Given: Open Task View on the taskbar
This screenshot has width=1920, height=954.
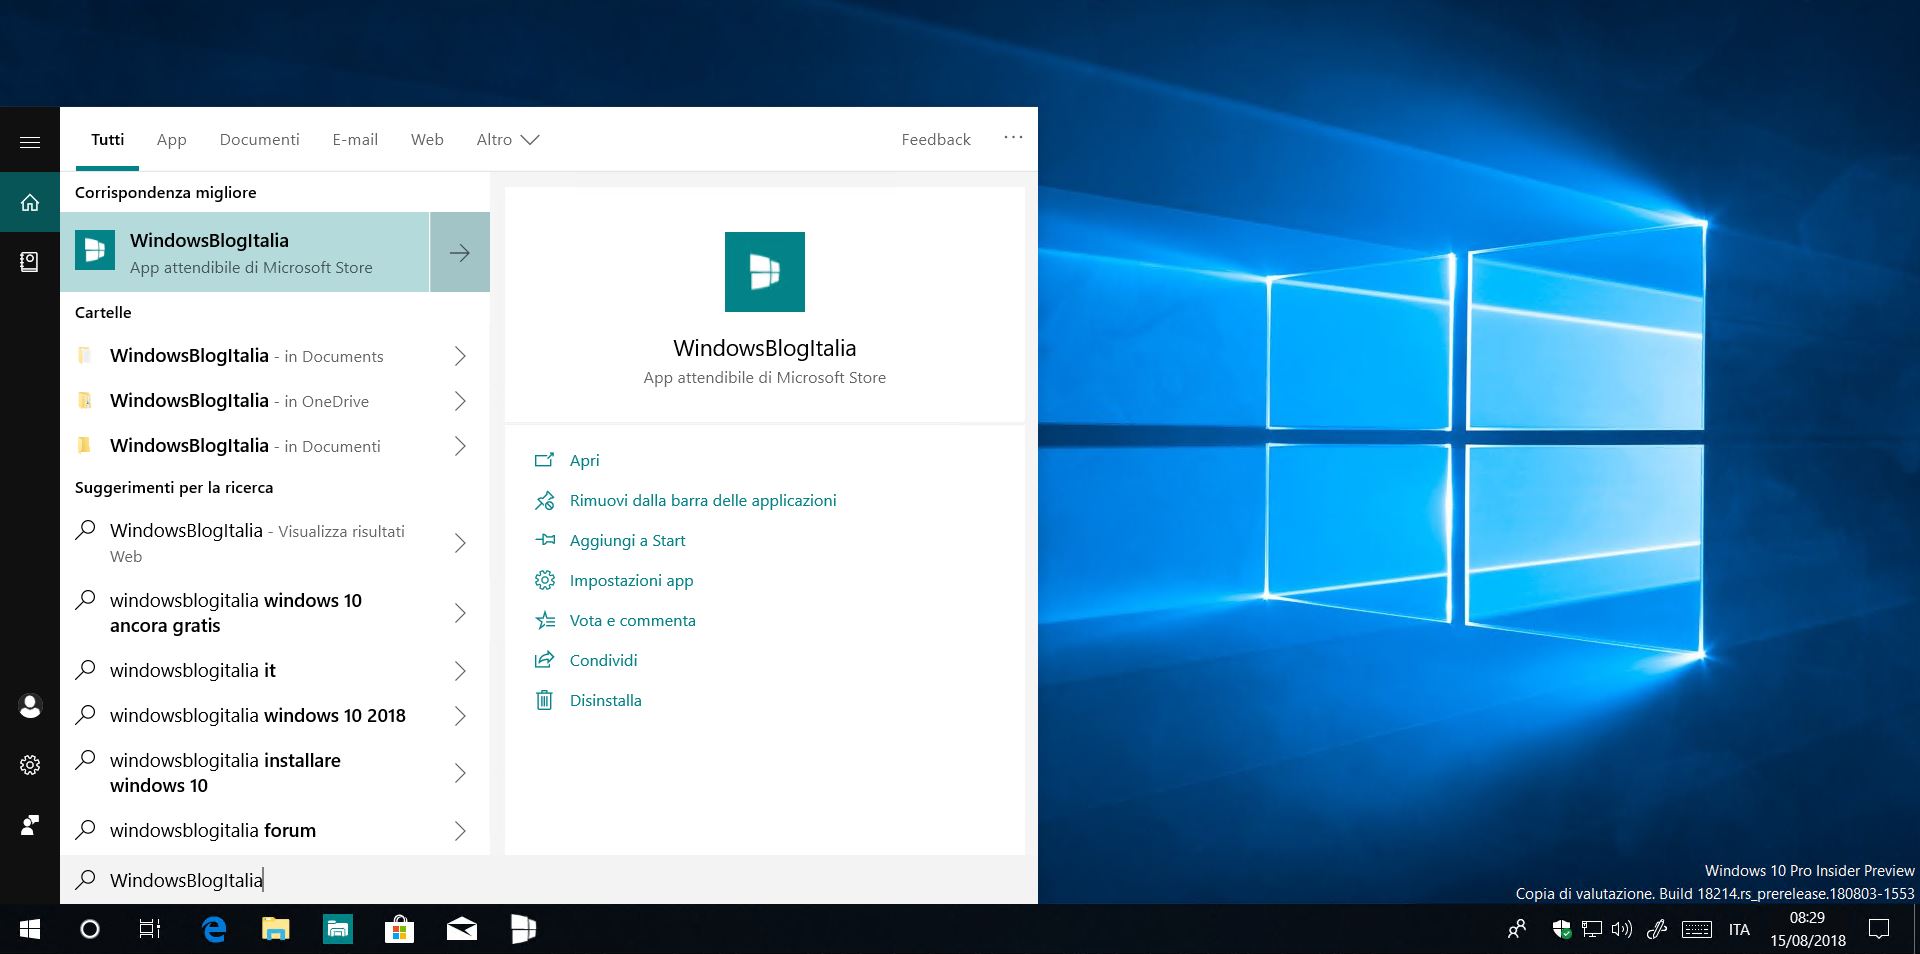Looking at the screenshot, I should (149, 929).
